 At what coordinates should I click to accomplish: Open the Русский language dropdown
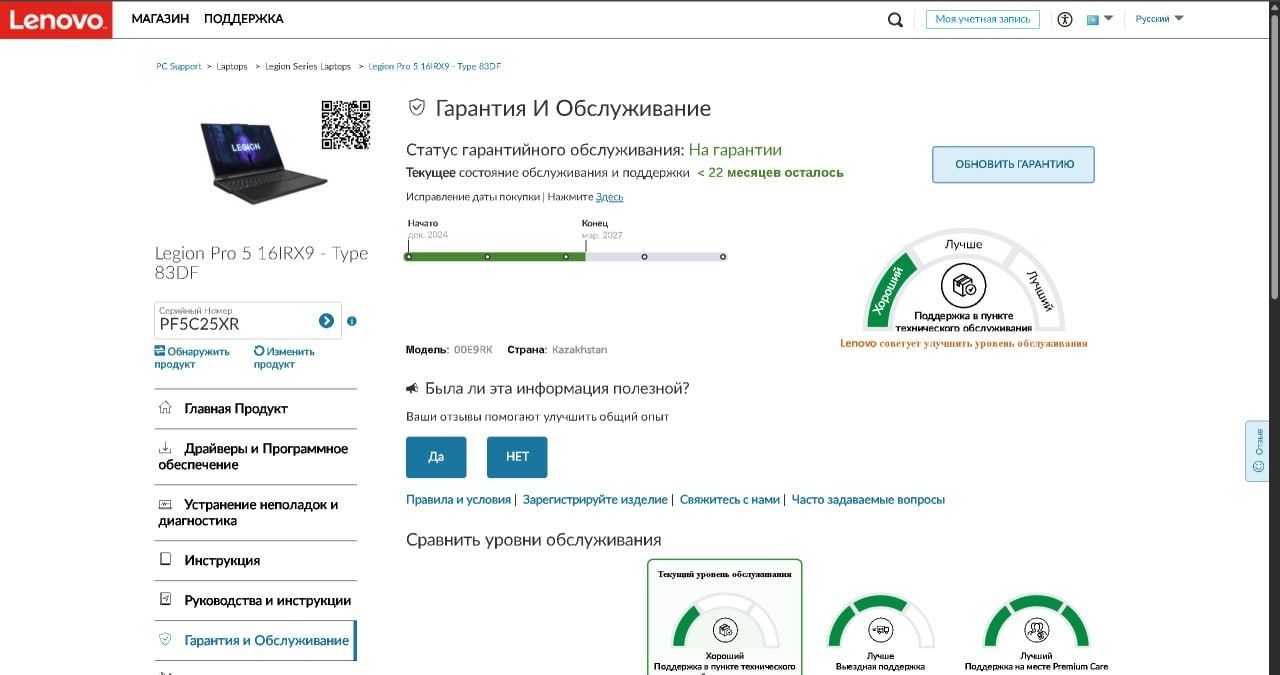click(x=1159, y=19)
